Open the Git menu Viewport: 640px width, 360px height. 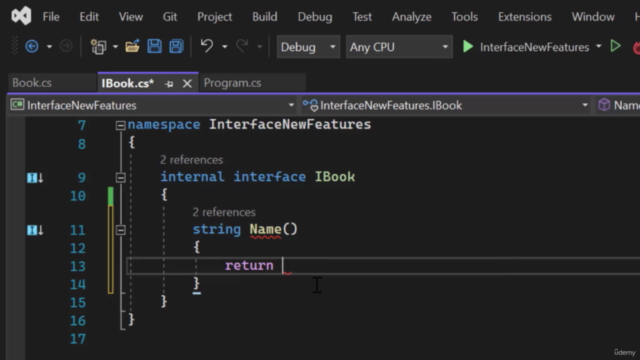coord(170,17)
